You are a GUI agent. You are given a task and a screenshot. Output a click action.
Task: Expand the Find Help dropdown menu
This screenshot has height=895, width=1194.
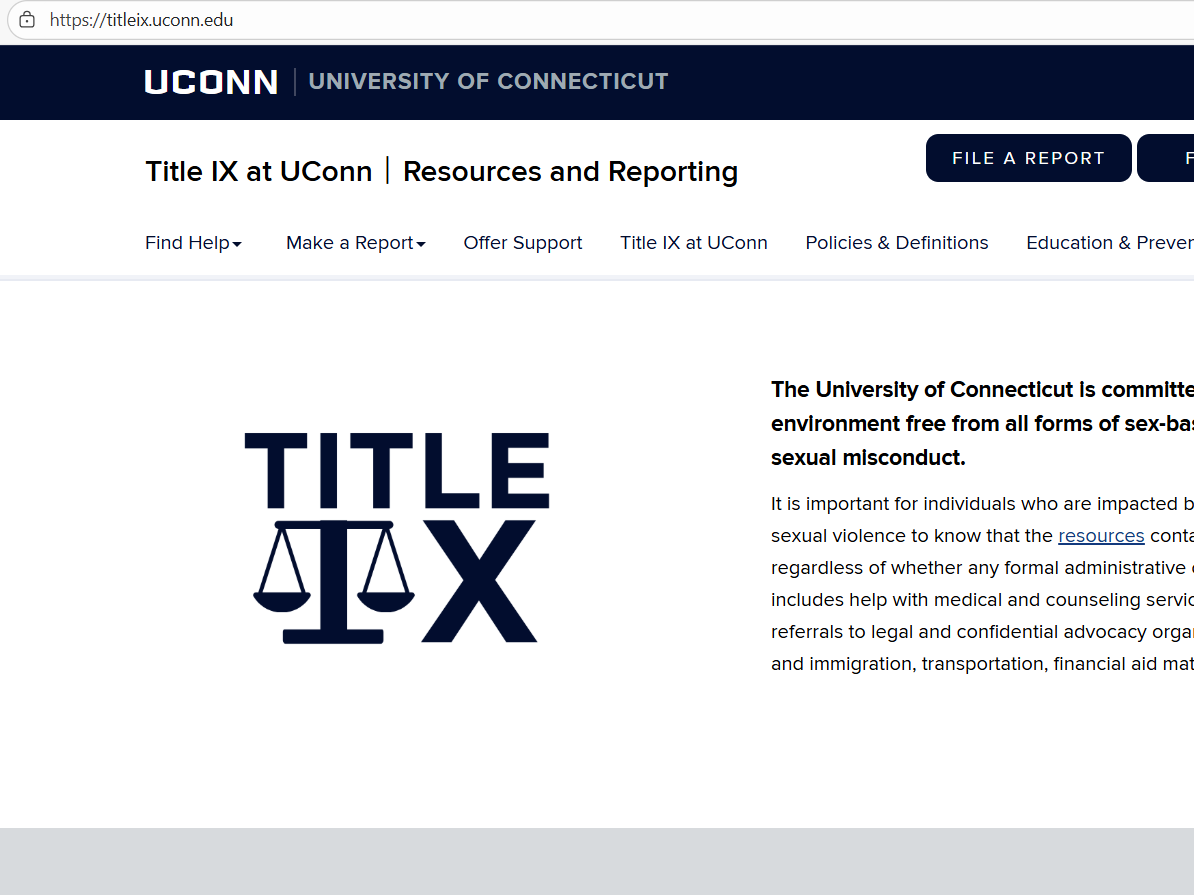click(186, 242)
